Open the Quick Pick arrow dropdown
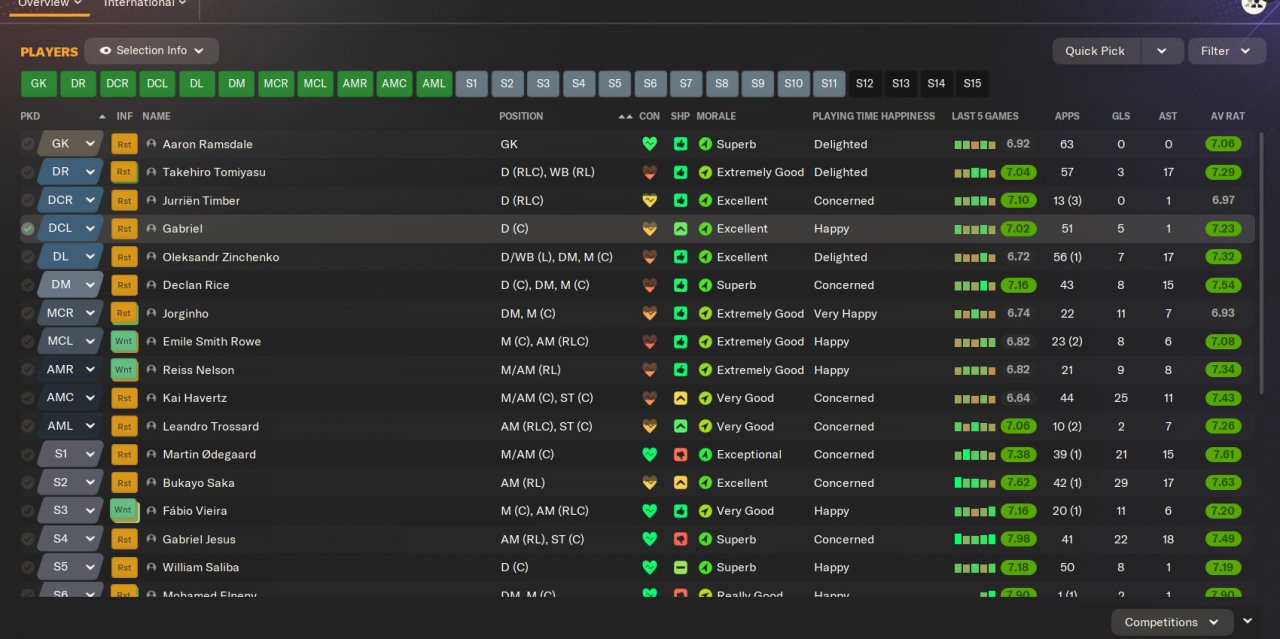This screenshot has height=639, width=1280. tap(1161, 51)
